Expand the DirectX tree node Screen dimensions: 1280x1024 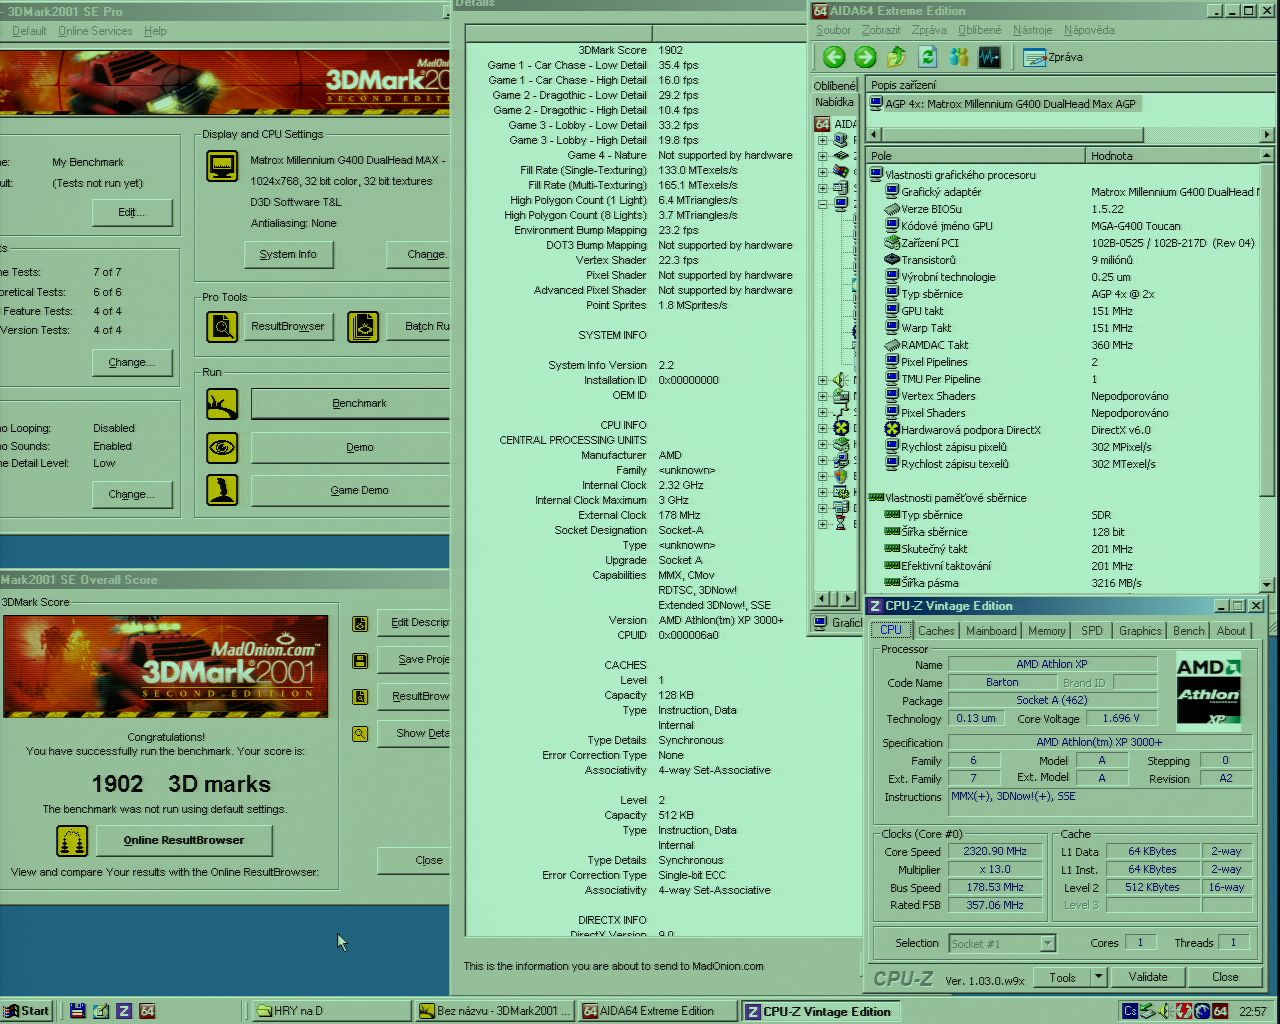823,428
